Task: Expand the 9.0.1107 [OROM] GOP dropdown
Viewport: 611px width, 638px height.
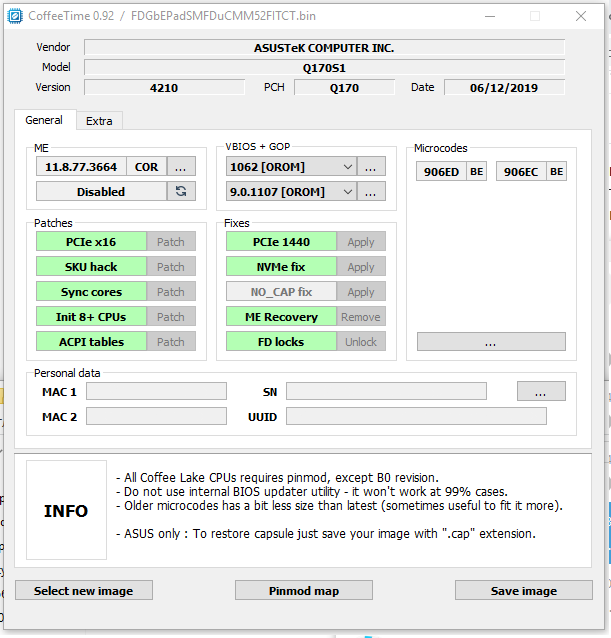Action: pos(291,192)
